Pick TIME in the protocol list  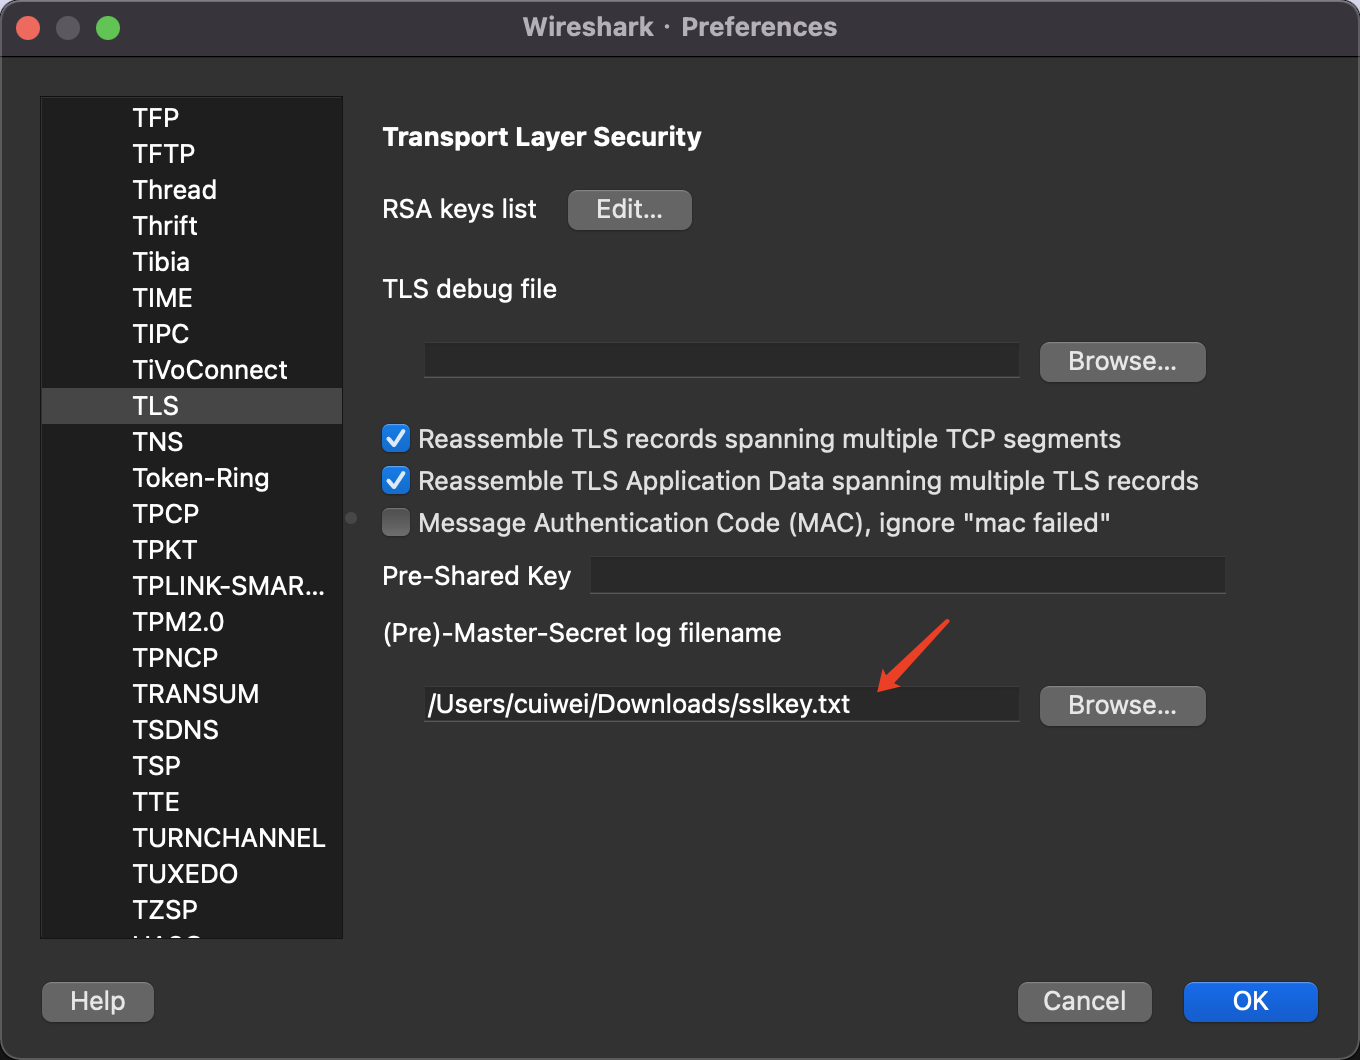[x=192, y=298]
